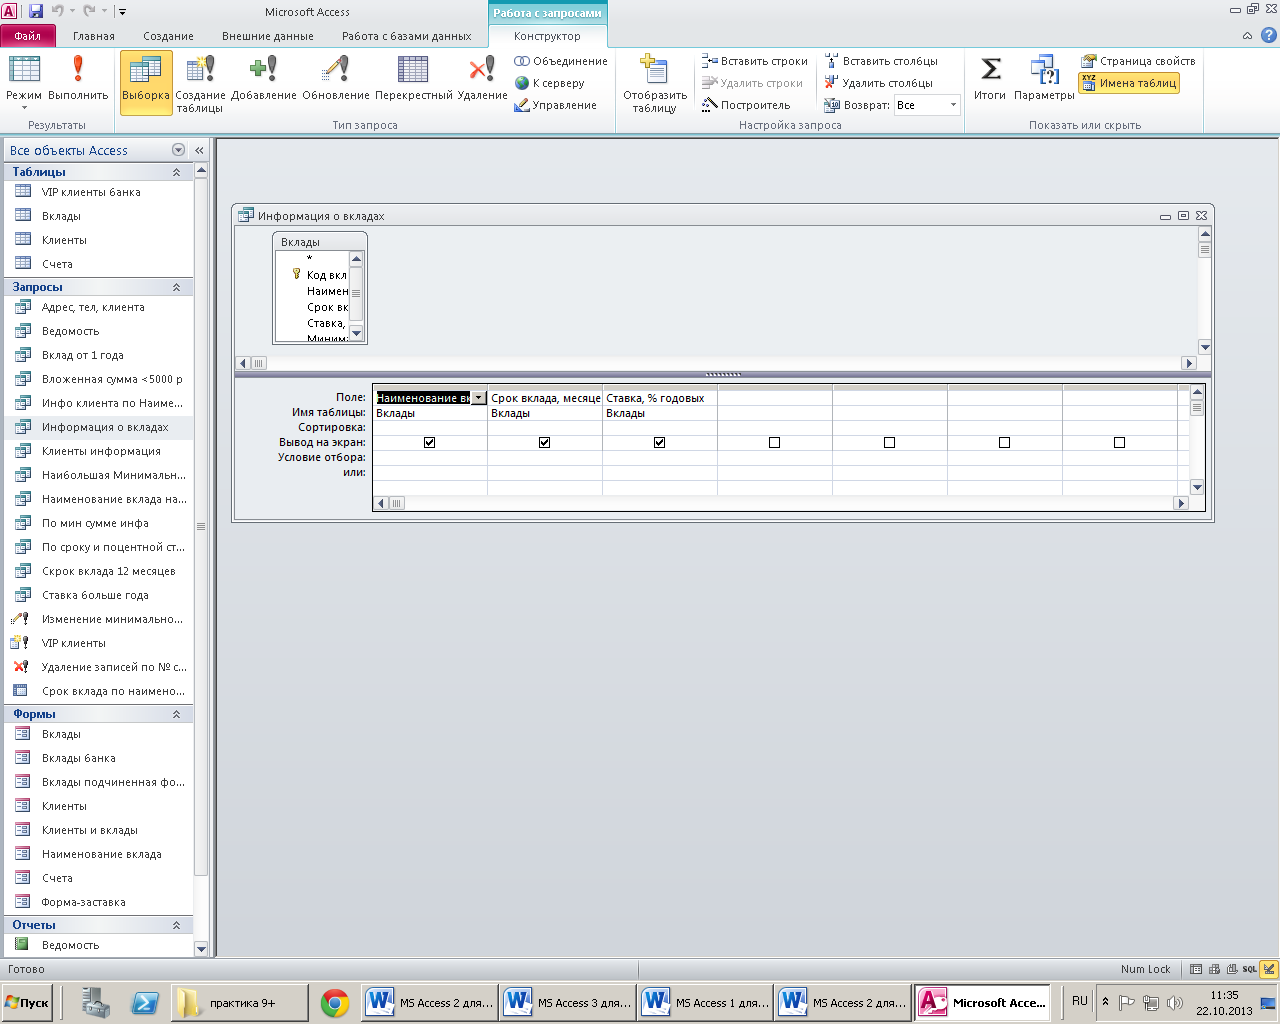Check Вывод на экран in seventh column
This screenshot has height=1024, width=1280.
pos(1120,442)
